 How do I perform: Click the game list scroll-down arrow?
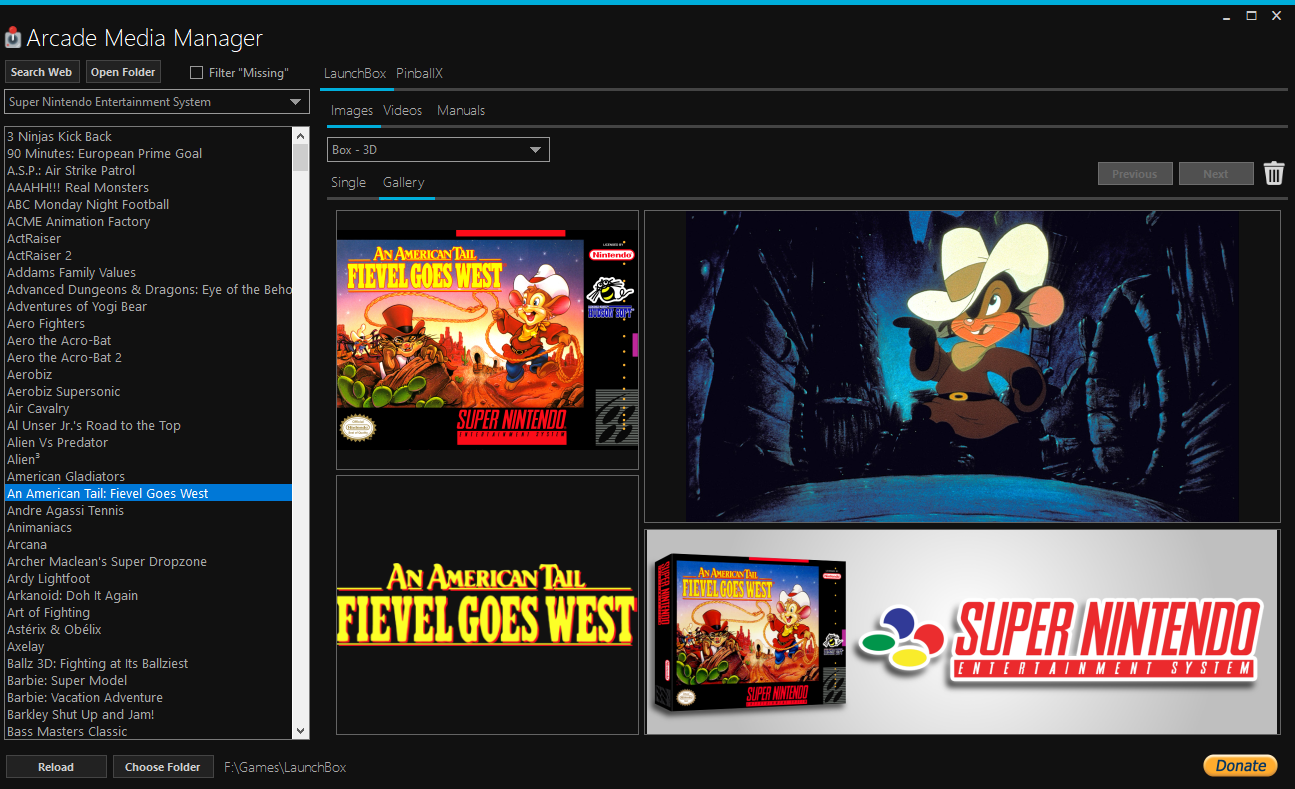pos(301,731)
